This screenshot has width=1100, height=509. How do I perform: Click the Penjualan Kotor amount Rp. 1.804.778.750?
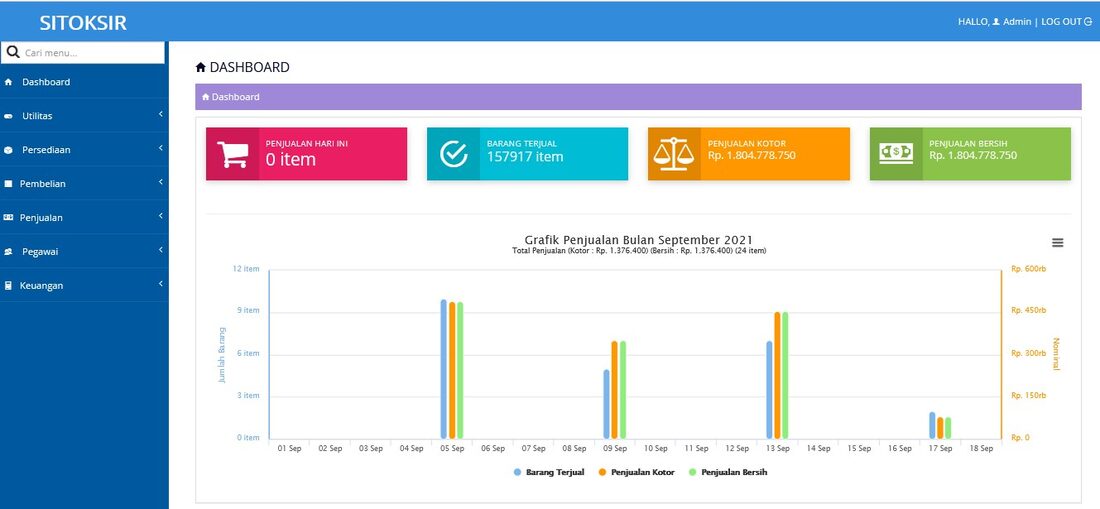tap(751, 155)
